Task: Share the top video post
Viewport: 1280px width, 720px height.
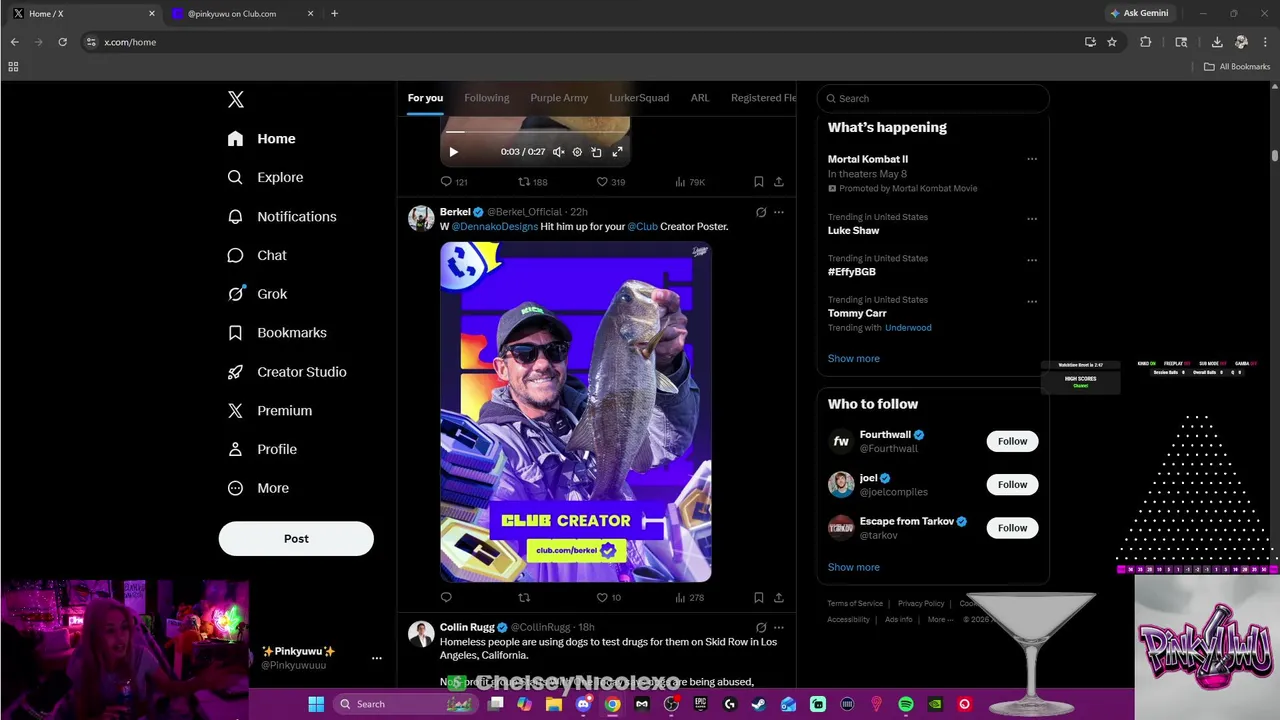Action: point(779,182)
